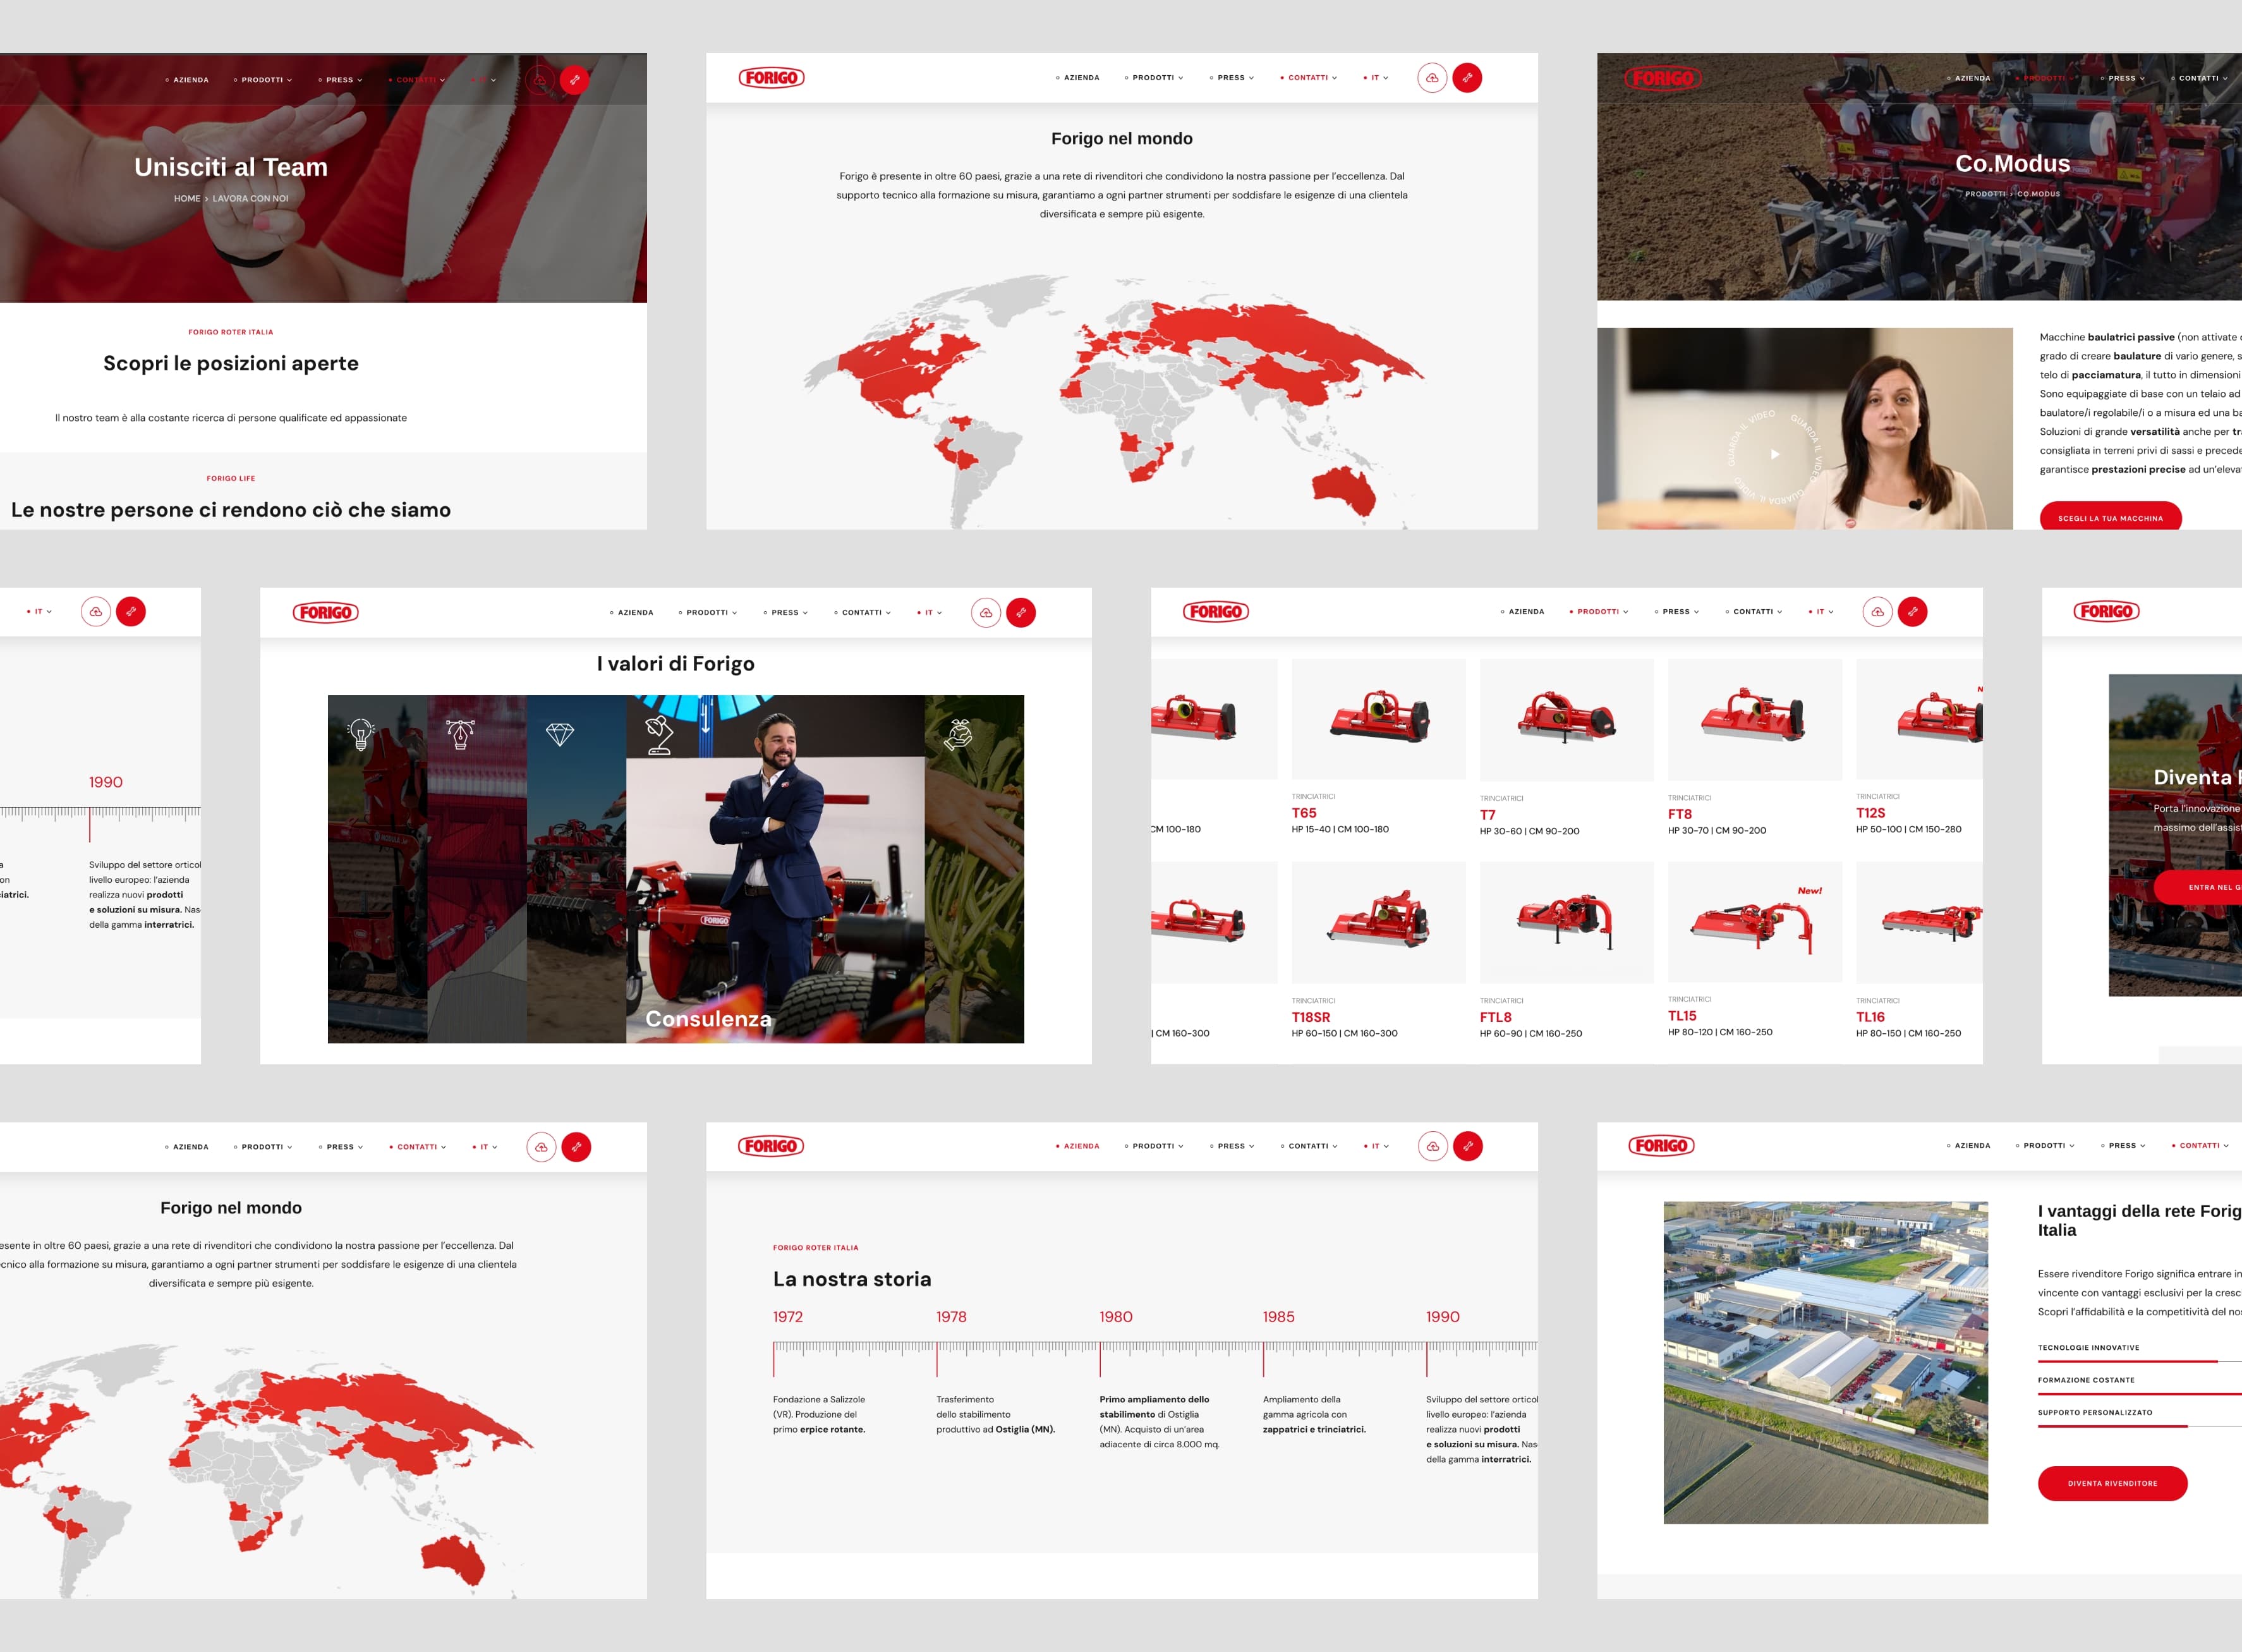
Task: Select the lightbulb icon in I valori di Forigo
Action: pos(361,735)
